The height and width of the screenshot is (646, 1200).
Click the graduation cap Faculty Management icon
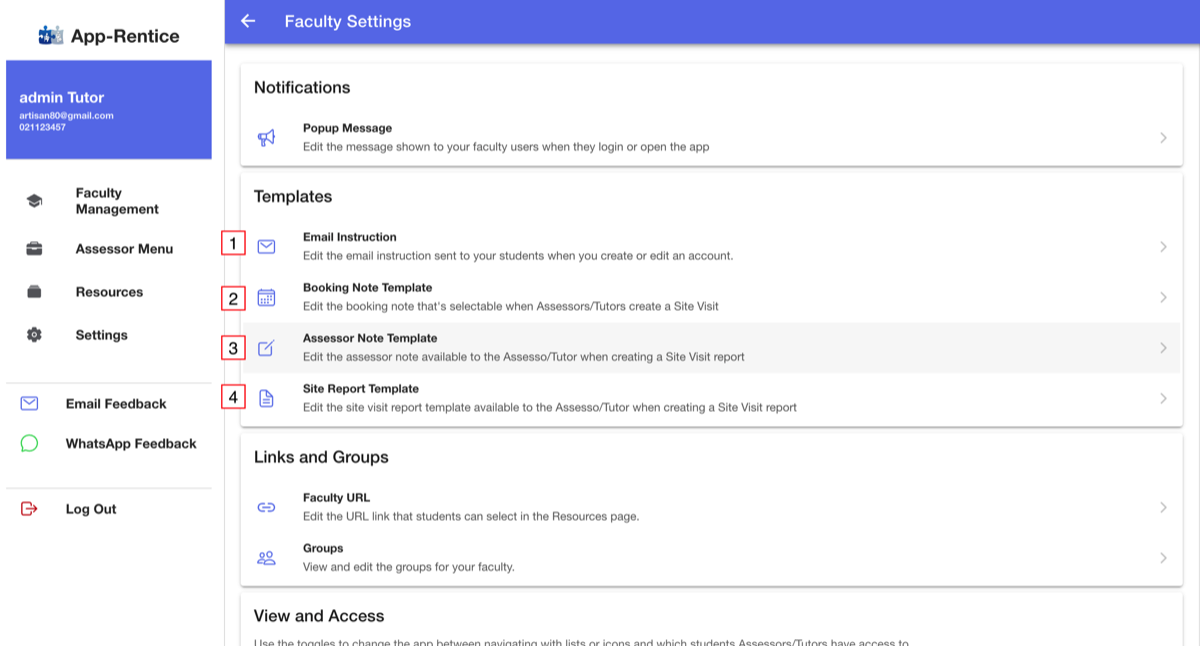pos(34,201)
